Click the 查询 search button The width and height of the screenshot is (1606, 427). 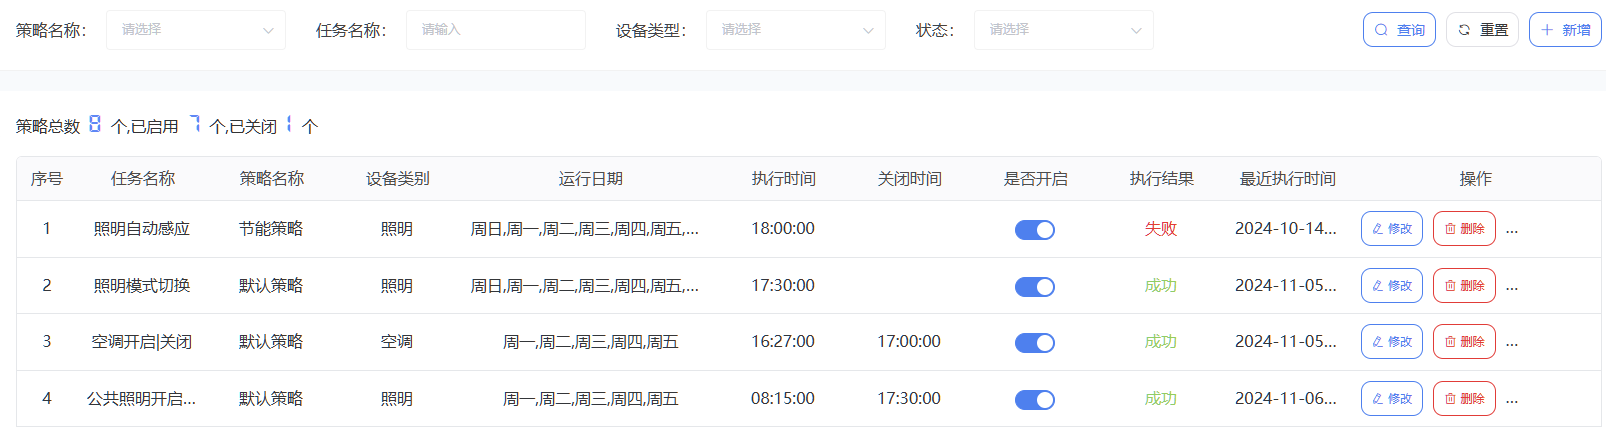[x=1399, y=30]
